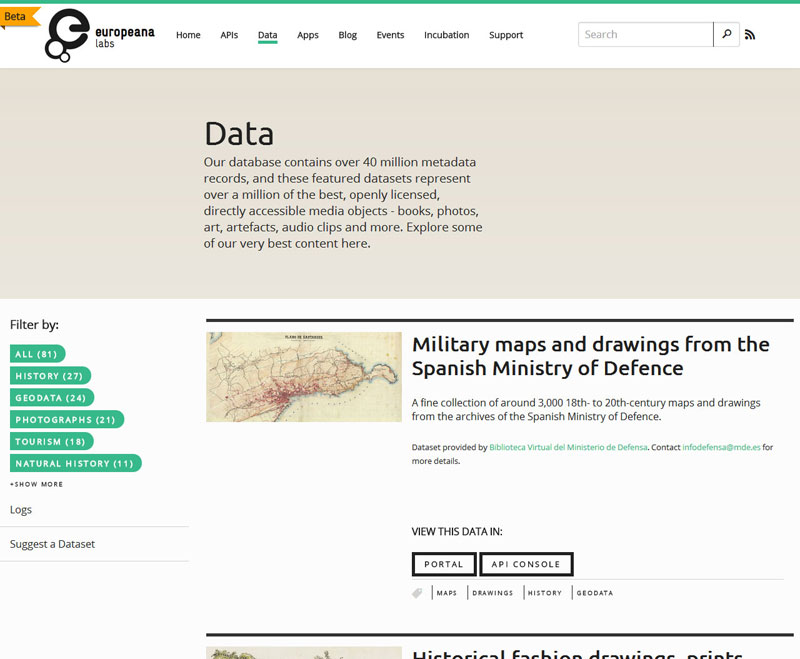This screenshot has width=800, height=659.
Task: Expand +SHOW MORE filters
Action: pyautogui.click(x=36, y=484)
